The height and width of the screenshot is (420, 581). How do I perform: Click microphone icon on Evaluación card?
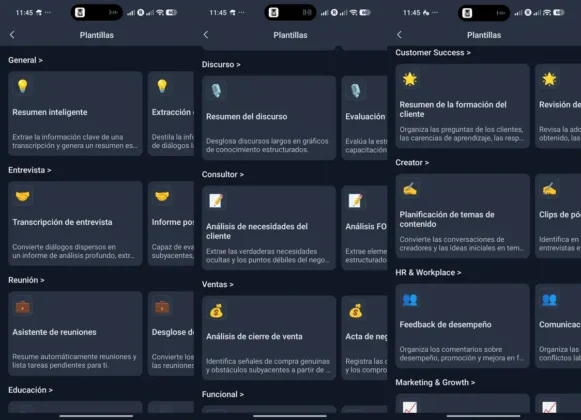point(356,90)
